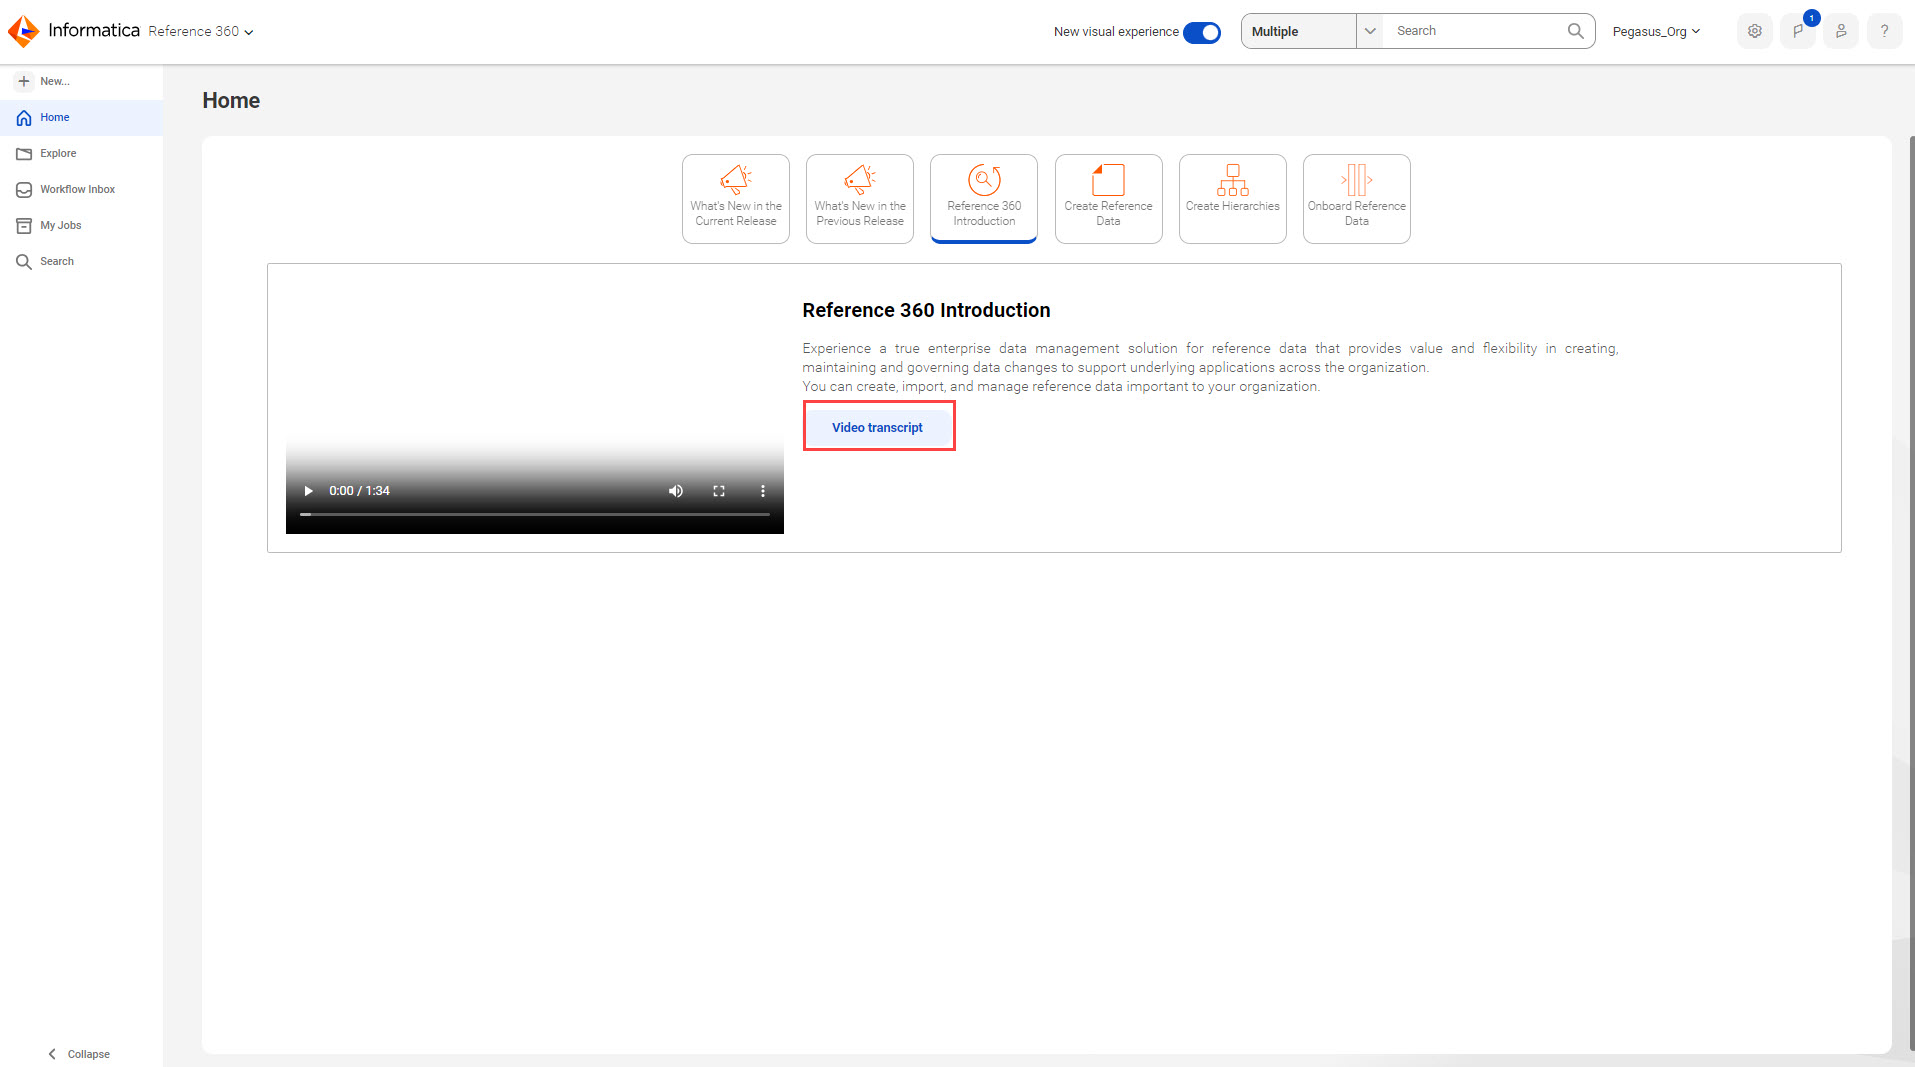Open Explore in the sidebar
The image size is (1915, 1067).
[81, 154]
